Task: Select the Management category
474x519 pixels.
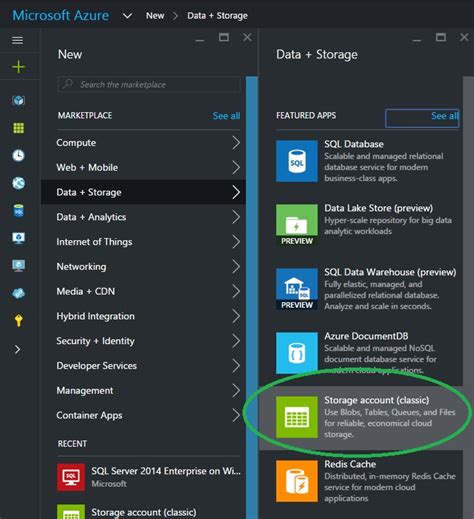Action: click(143, 390)
